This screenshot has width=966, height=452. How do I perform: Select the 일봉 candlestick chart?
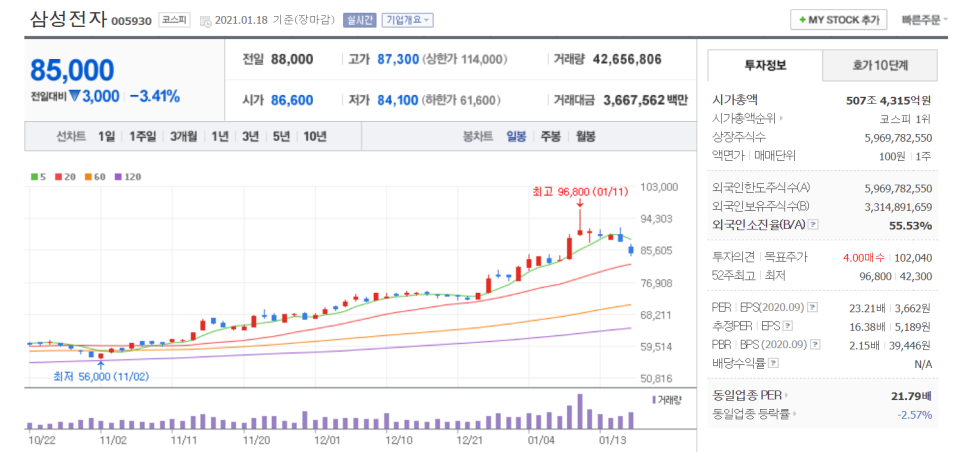pyautogui.click(x=516, y=137)
